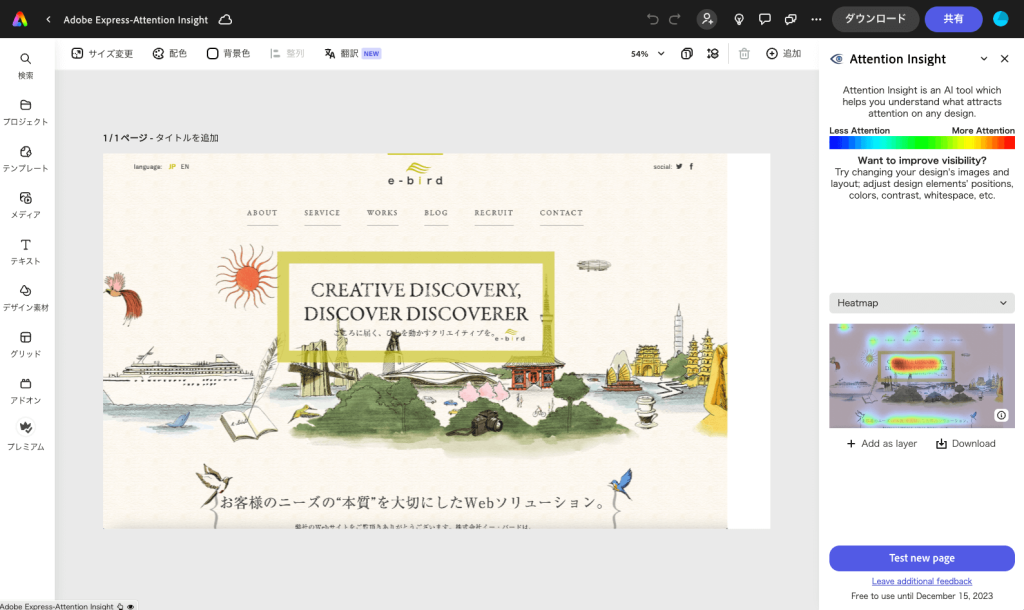Screen dimensions: 1024x610
Task: Click Add as layer
Action: point(882,443)
